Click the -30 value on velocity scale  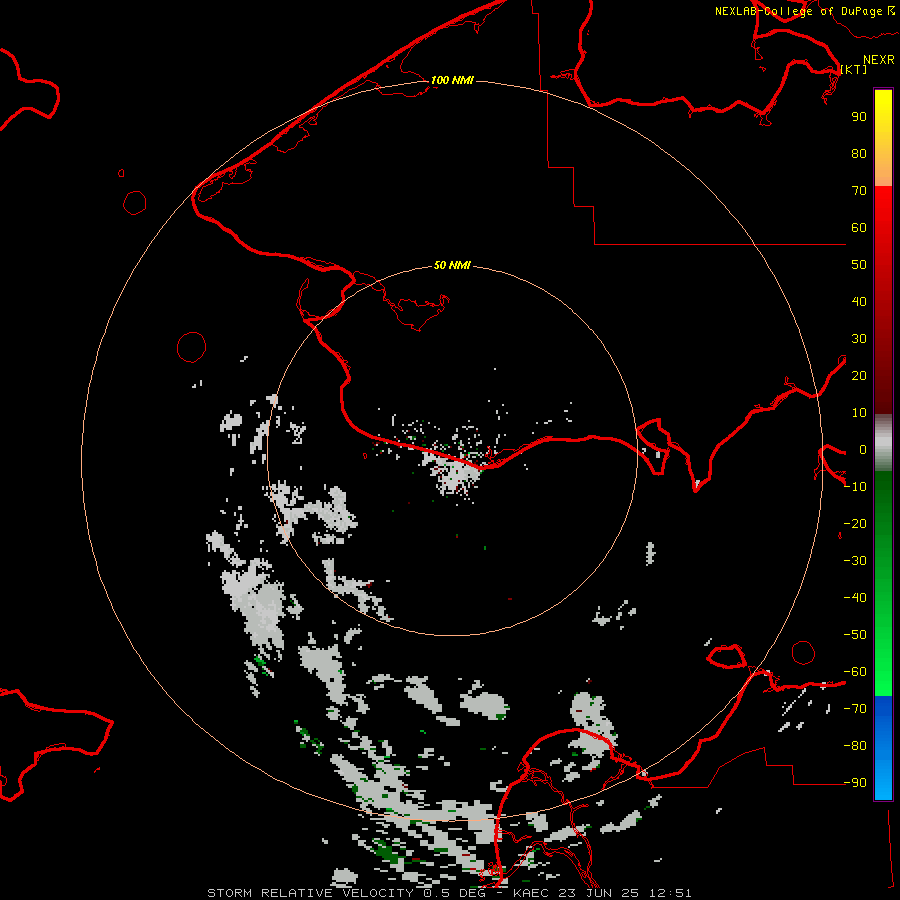pyautogui.click(x=855, y=561)
